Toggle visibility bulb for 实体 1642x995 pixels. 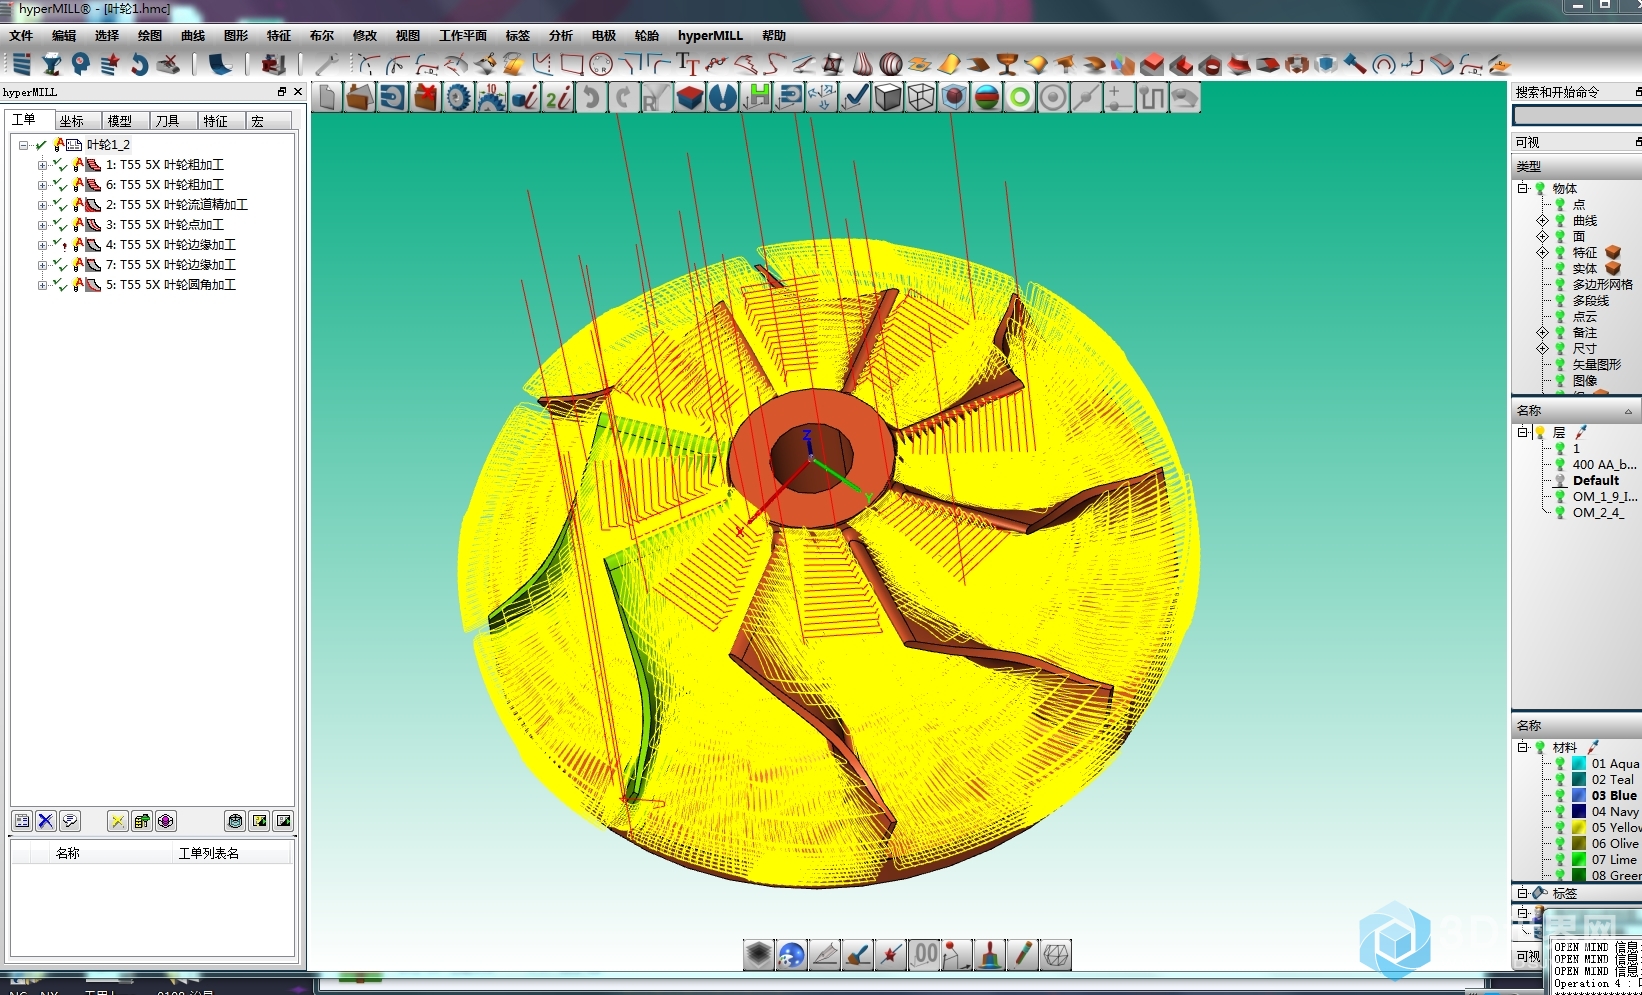point(1560,268)
